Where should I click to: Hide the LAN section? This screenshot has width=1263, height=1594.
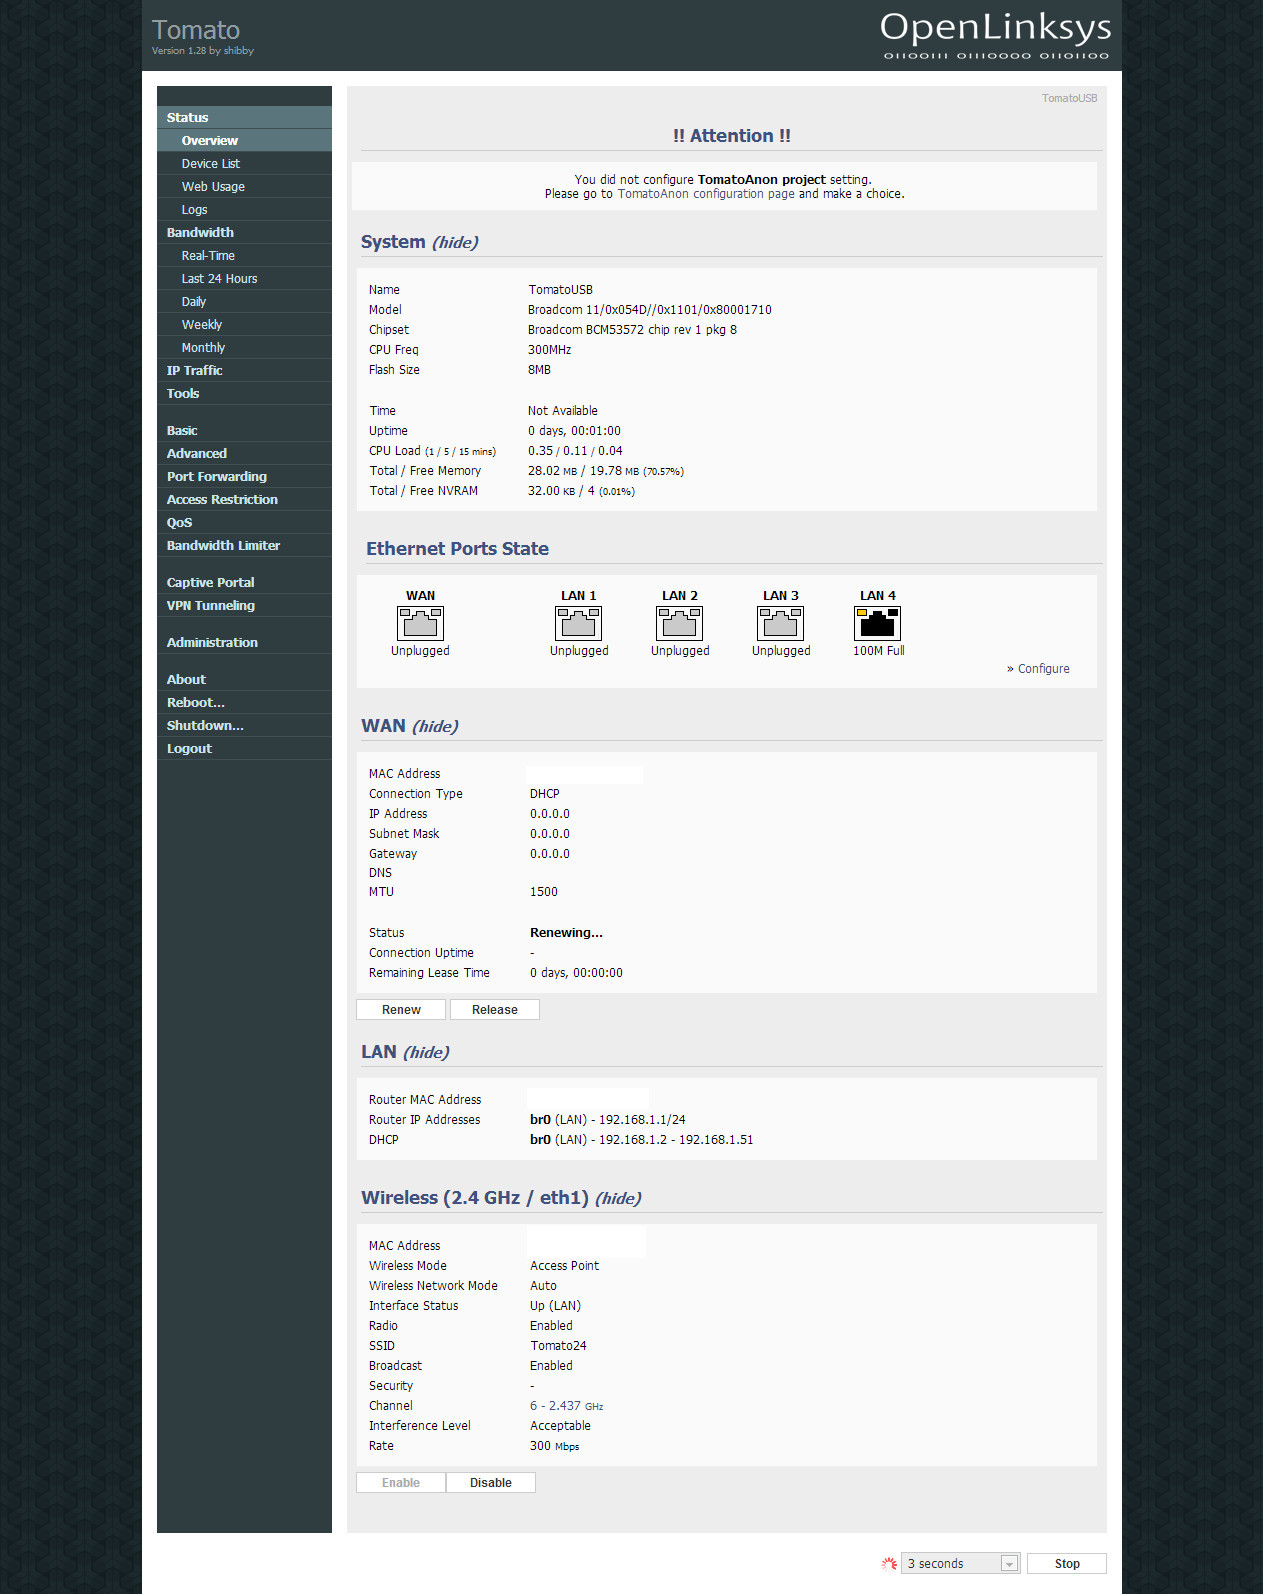pos(426,1052)
